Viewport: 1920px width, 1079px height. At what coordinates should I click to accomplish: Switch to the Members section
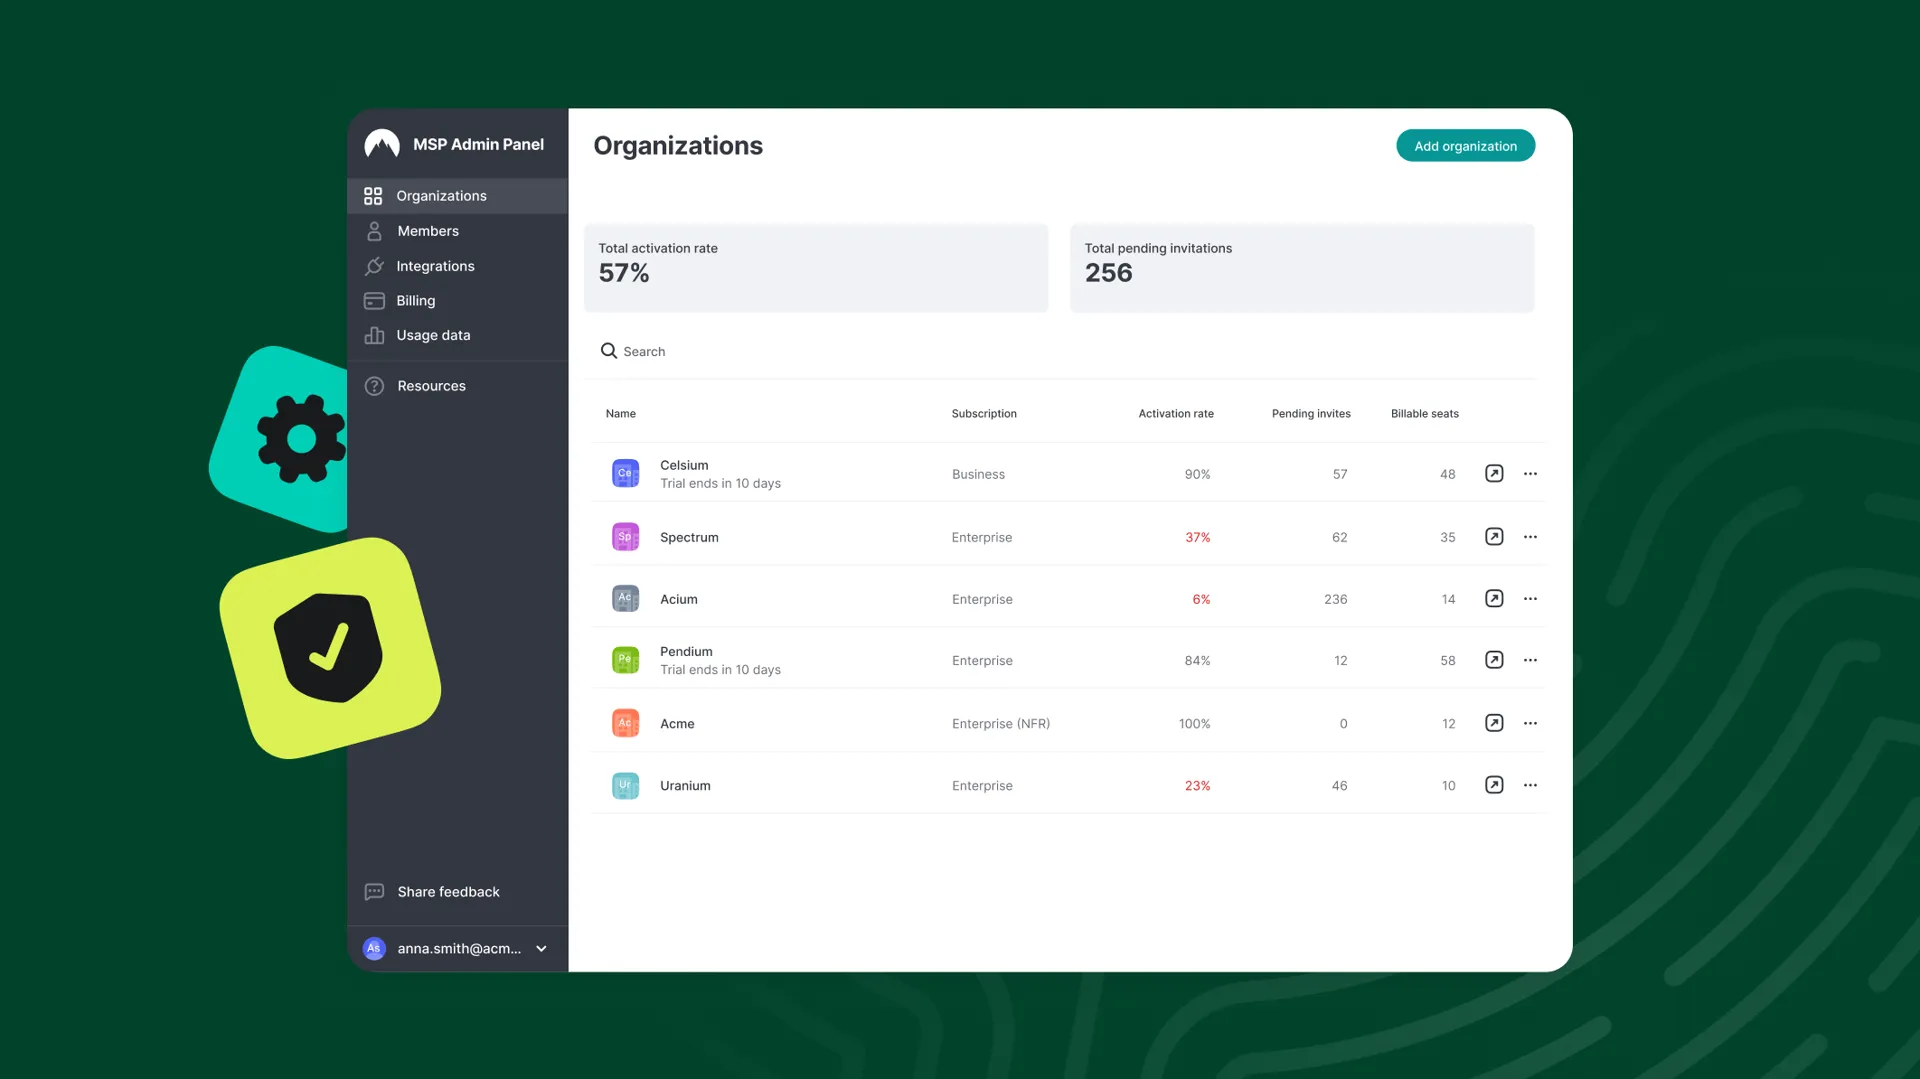428,230
